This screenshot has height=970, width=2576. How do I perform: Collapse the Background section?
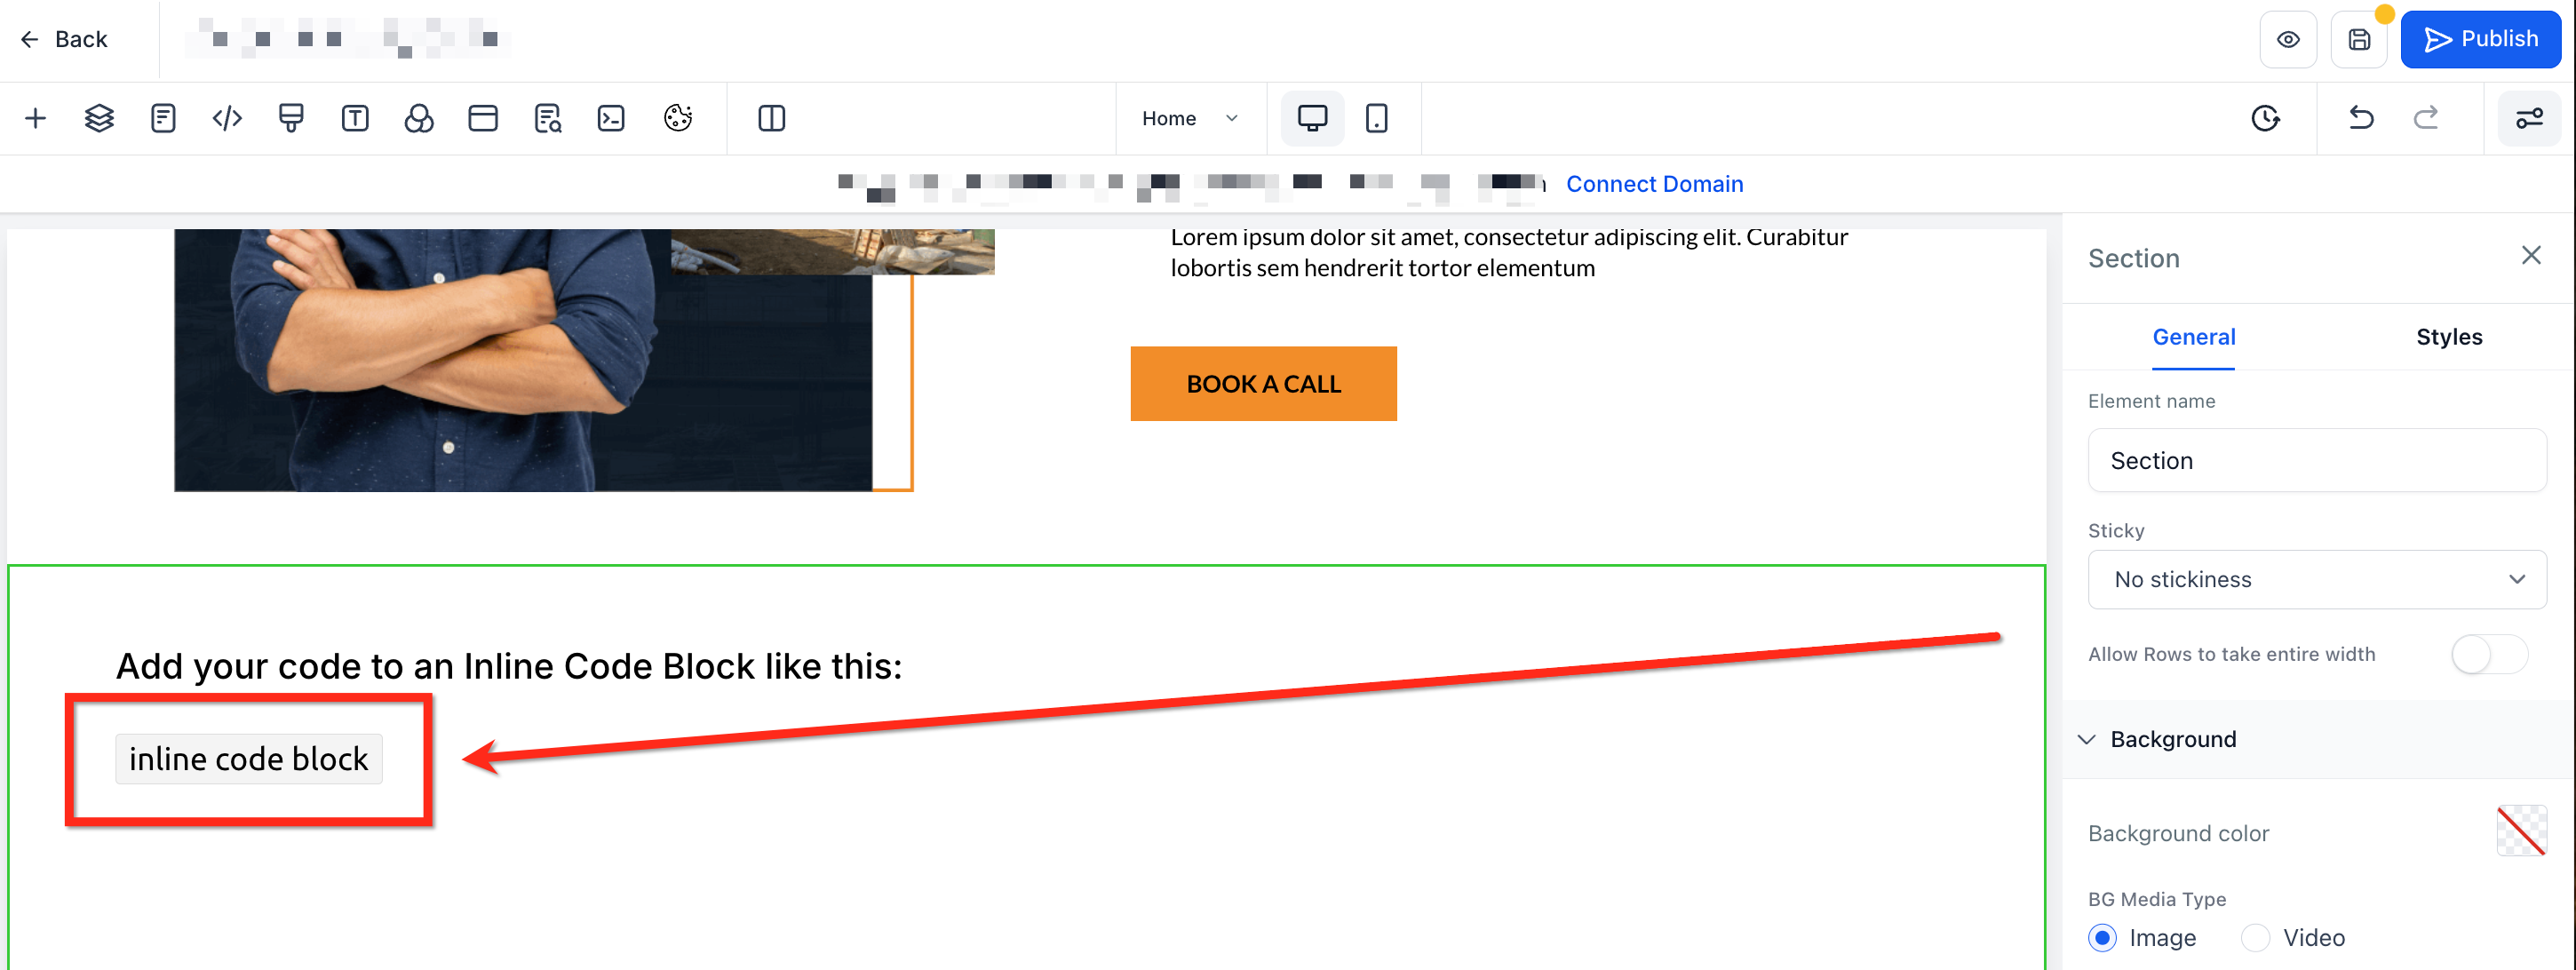tap(2087, 740)
